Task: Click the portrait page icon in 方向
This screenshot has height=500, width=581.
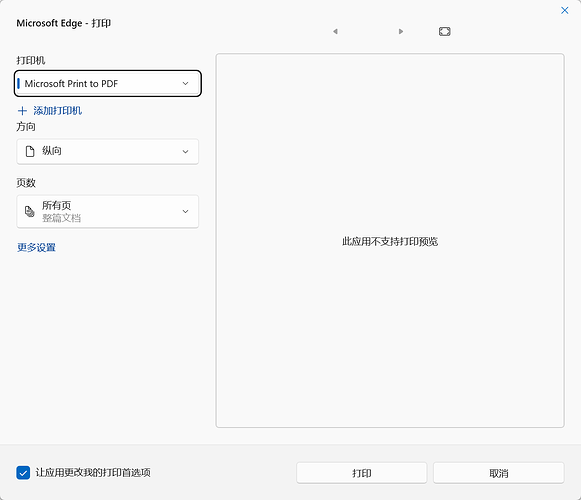Action: [30, 151]
